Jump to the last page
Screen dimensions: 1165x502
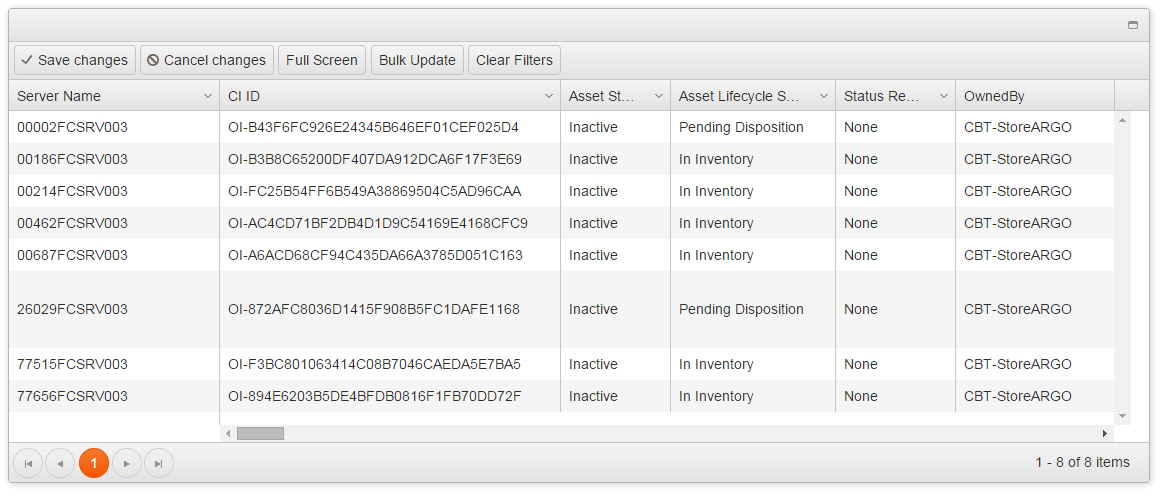click(x=159, y=463)
